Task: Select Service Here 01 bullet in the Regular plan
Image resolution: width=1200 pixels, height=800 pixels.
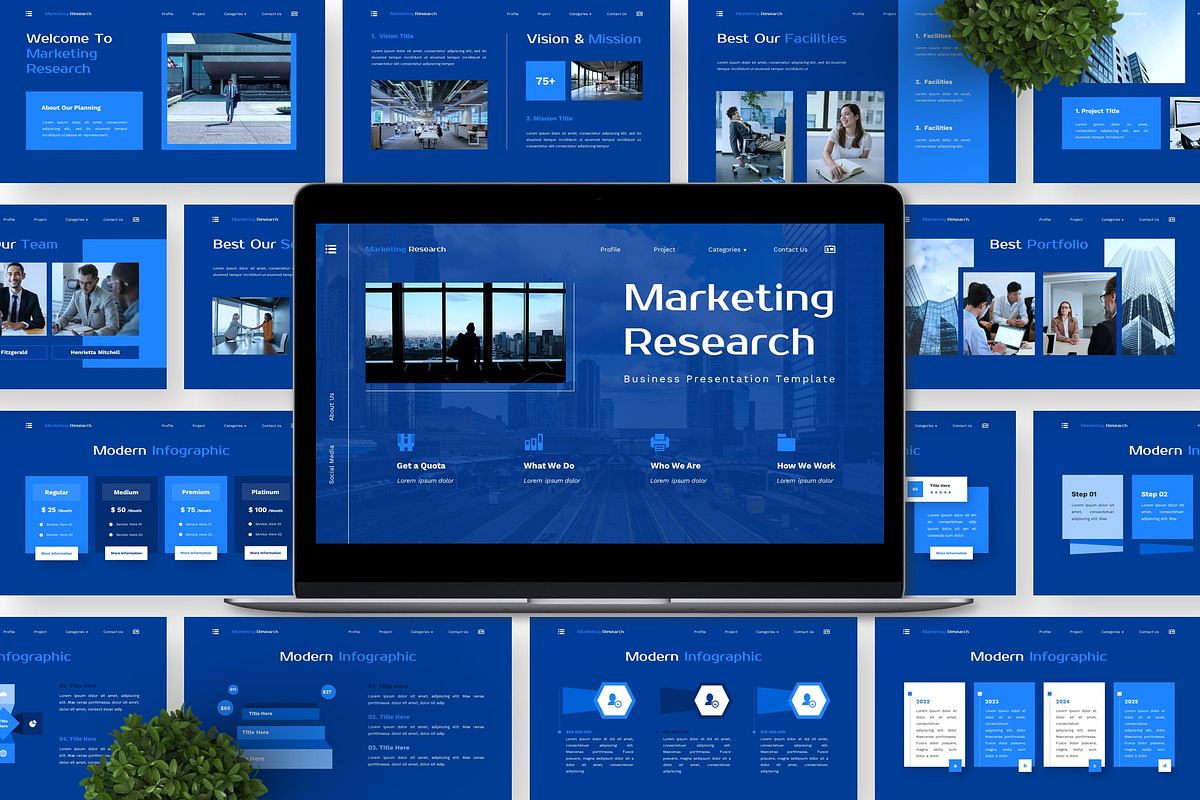Action: click(x=42, y=524)
